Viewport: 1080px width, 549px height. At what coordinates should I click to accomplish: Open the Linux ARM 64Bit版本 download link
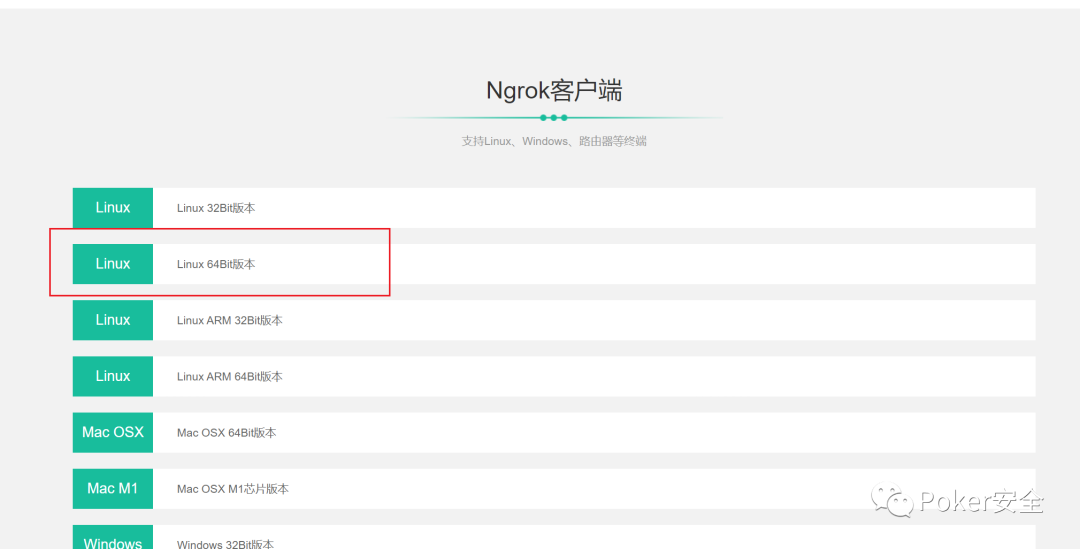229,377
